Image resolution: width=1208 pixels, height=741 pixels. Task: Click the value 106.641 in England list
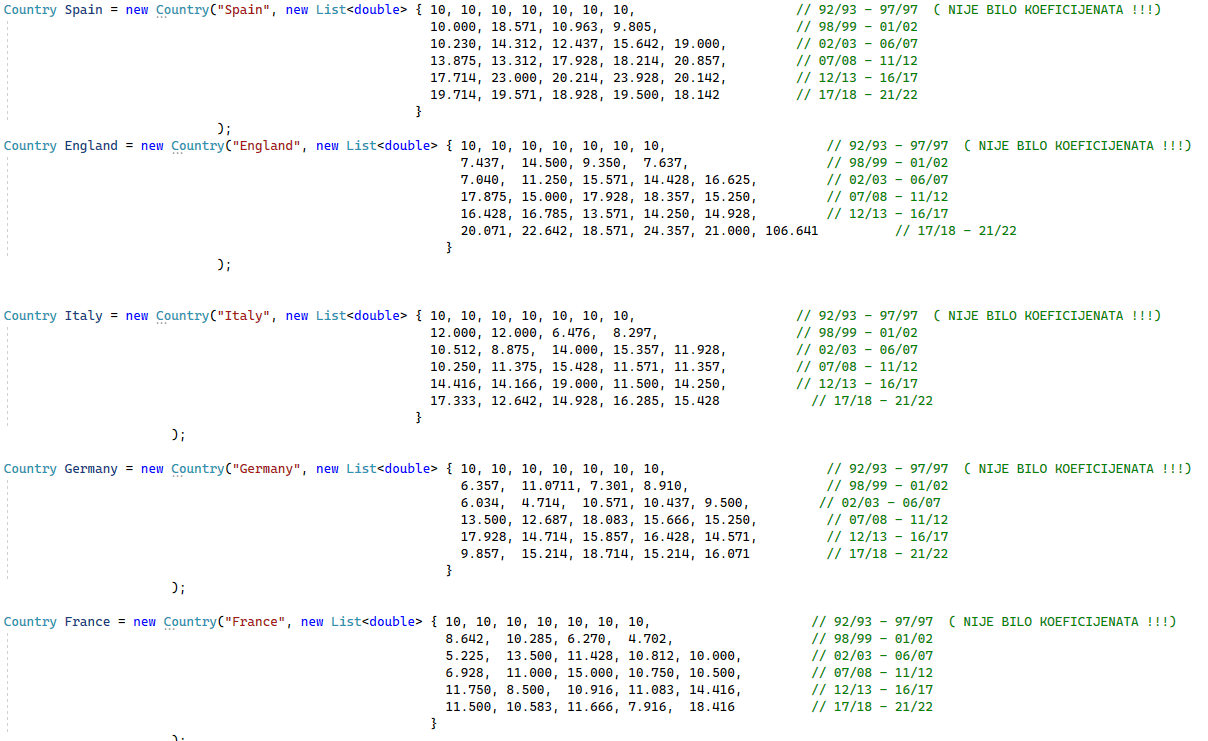tap(791, 231)
